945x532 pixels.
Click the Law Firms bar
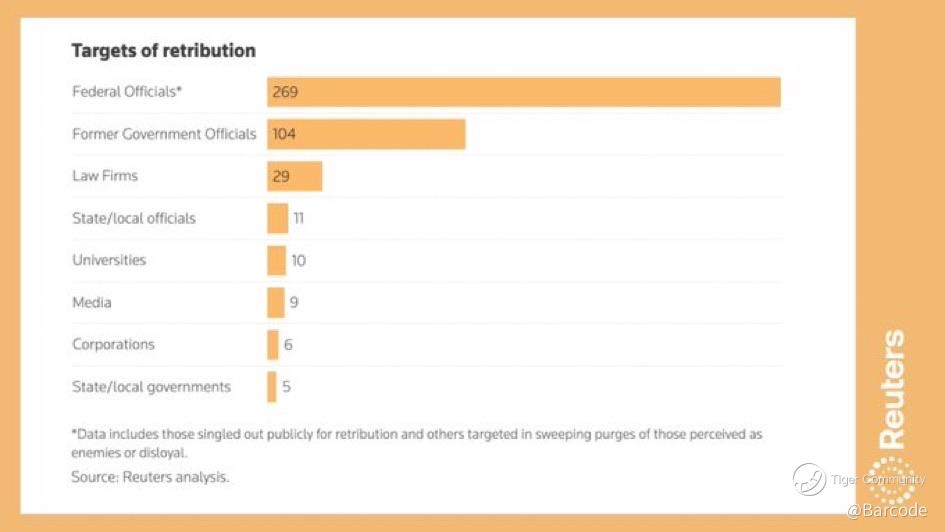(294, 176)
